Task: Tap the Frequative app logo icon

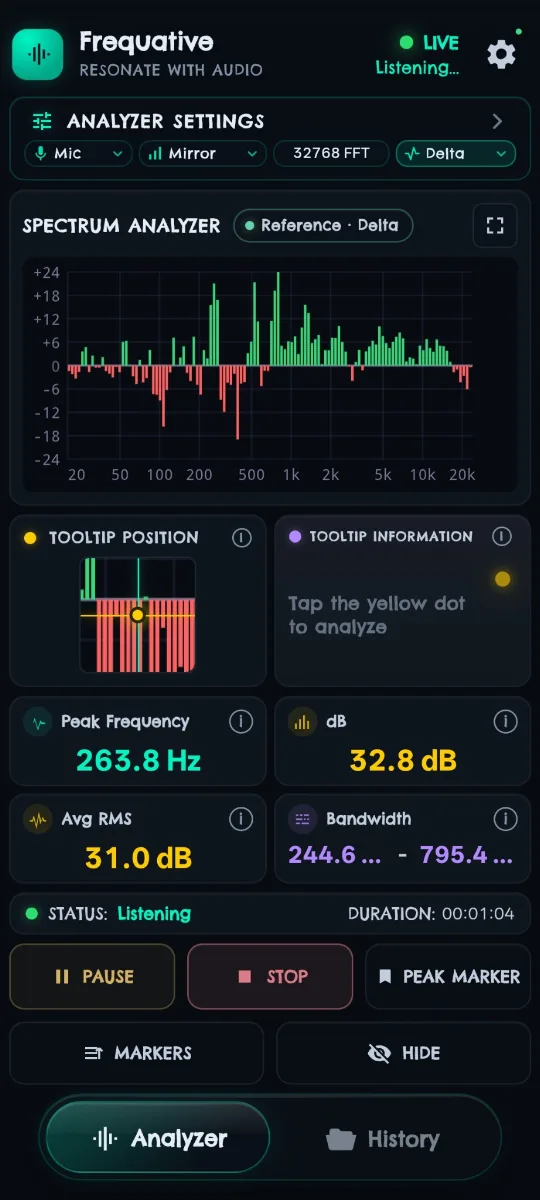Action: pyautogui.click(x=38, y=54)
